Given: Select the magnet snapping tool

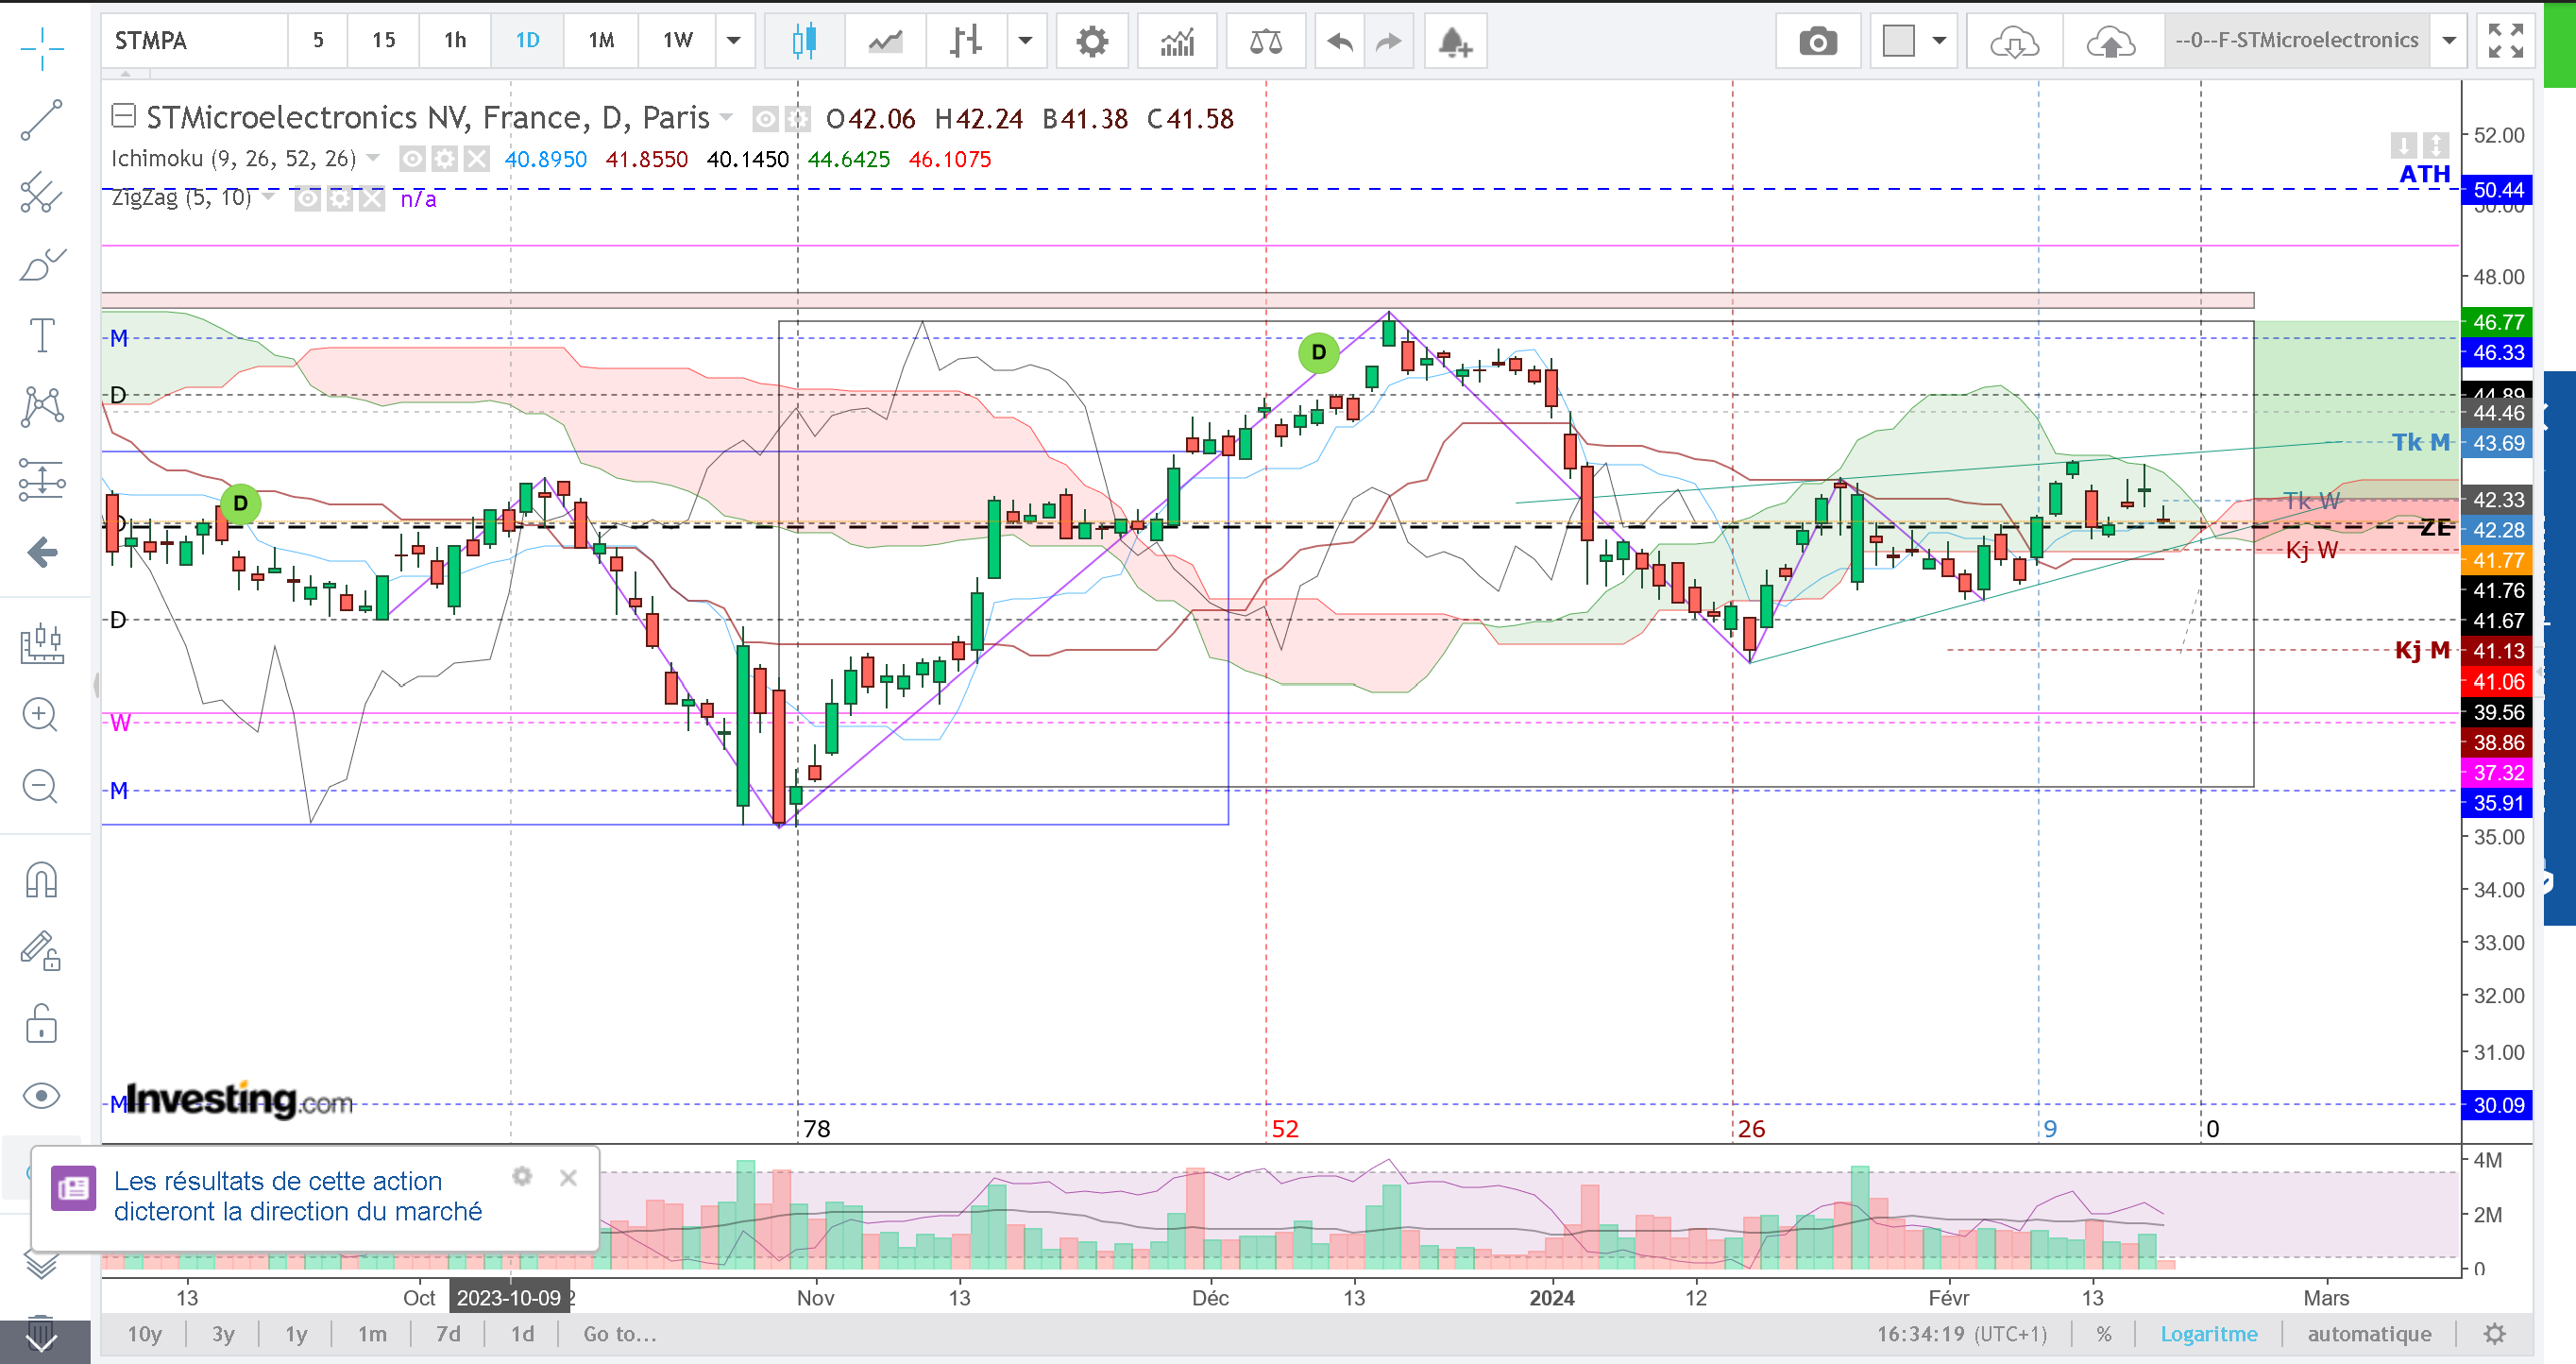Looking at the screenshot, I should (x=41, y=879).
